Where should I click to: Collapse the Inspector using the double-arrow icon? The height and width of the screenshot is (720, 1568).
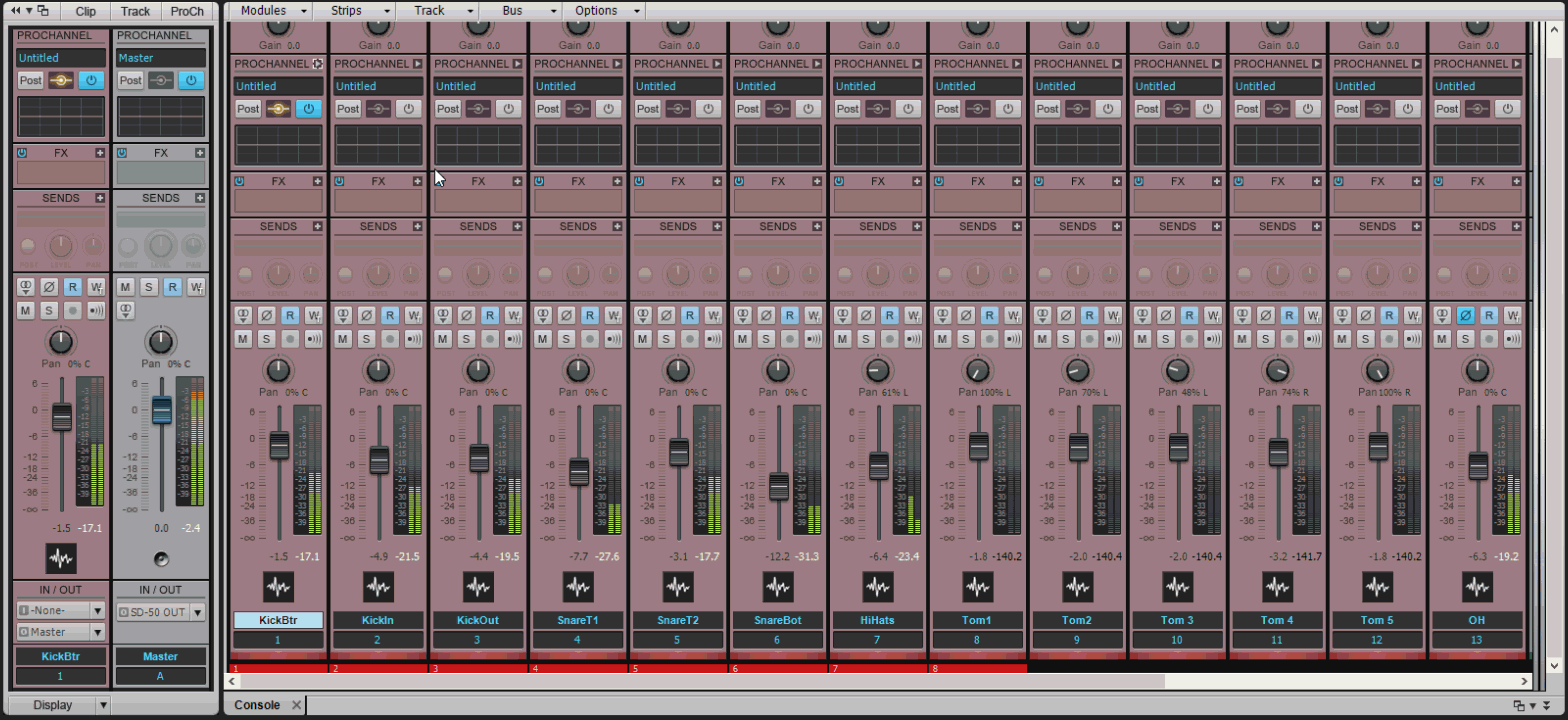(15, 11)
